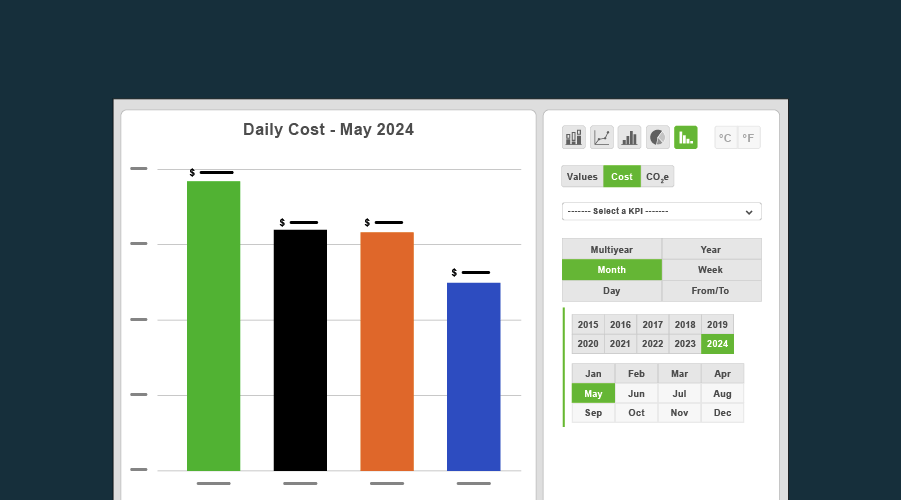Pick the month Oct
The width and height of the screenshot is (901, 500).
[x=637, y=413]
